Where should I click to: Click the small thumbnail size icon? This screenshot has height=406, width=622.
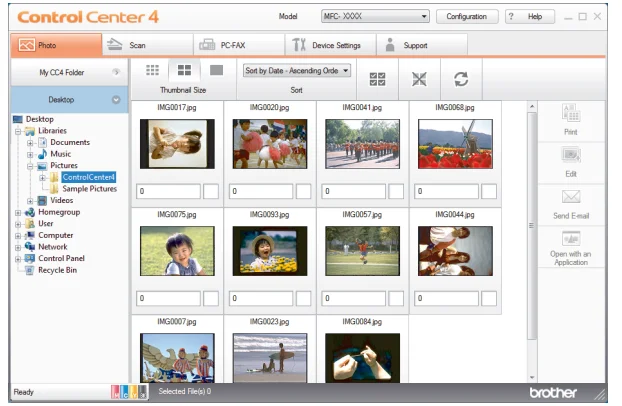(153, 70)
